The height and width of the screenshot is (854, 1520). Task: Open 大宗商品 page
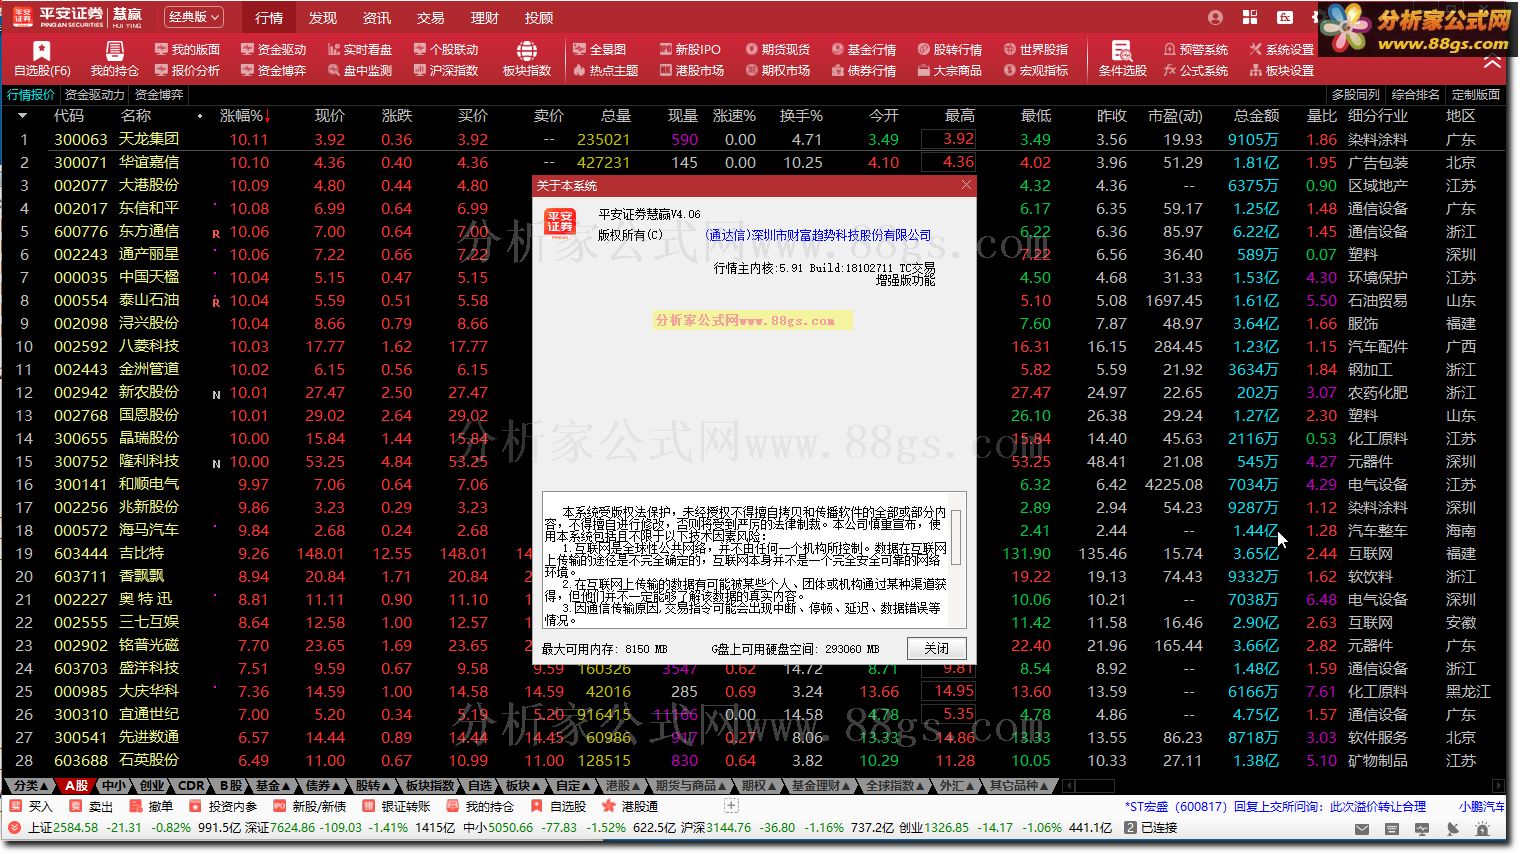click(949, 70)
